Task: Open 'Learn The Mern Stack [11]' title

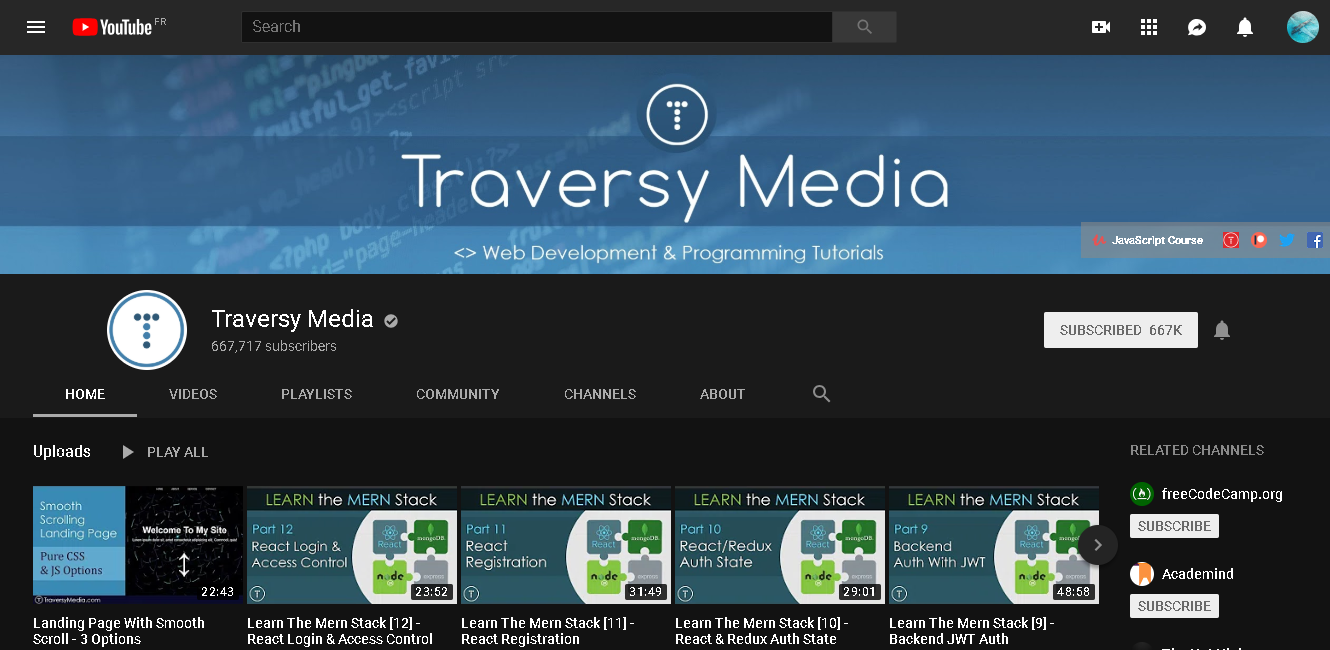Action: coord(548,631)
